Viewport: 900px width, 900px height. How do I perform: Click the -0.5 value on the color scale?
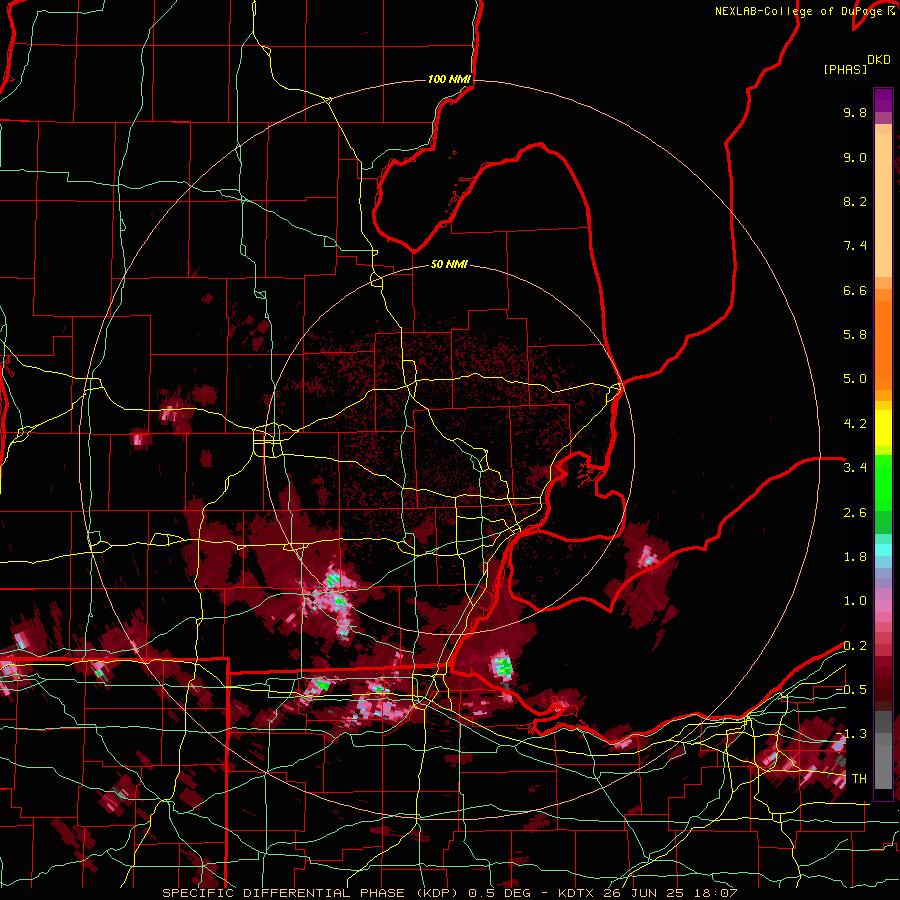pos(851,690)
